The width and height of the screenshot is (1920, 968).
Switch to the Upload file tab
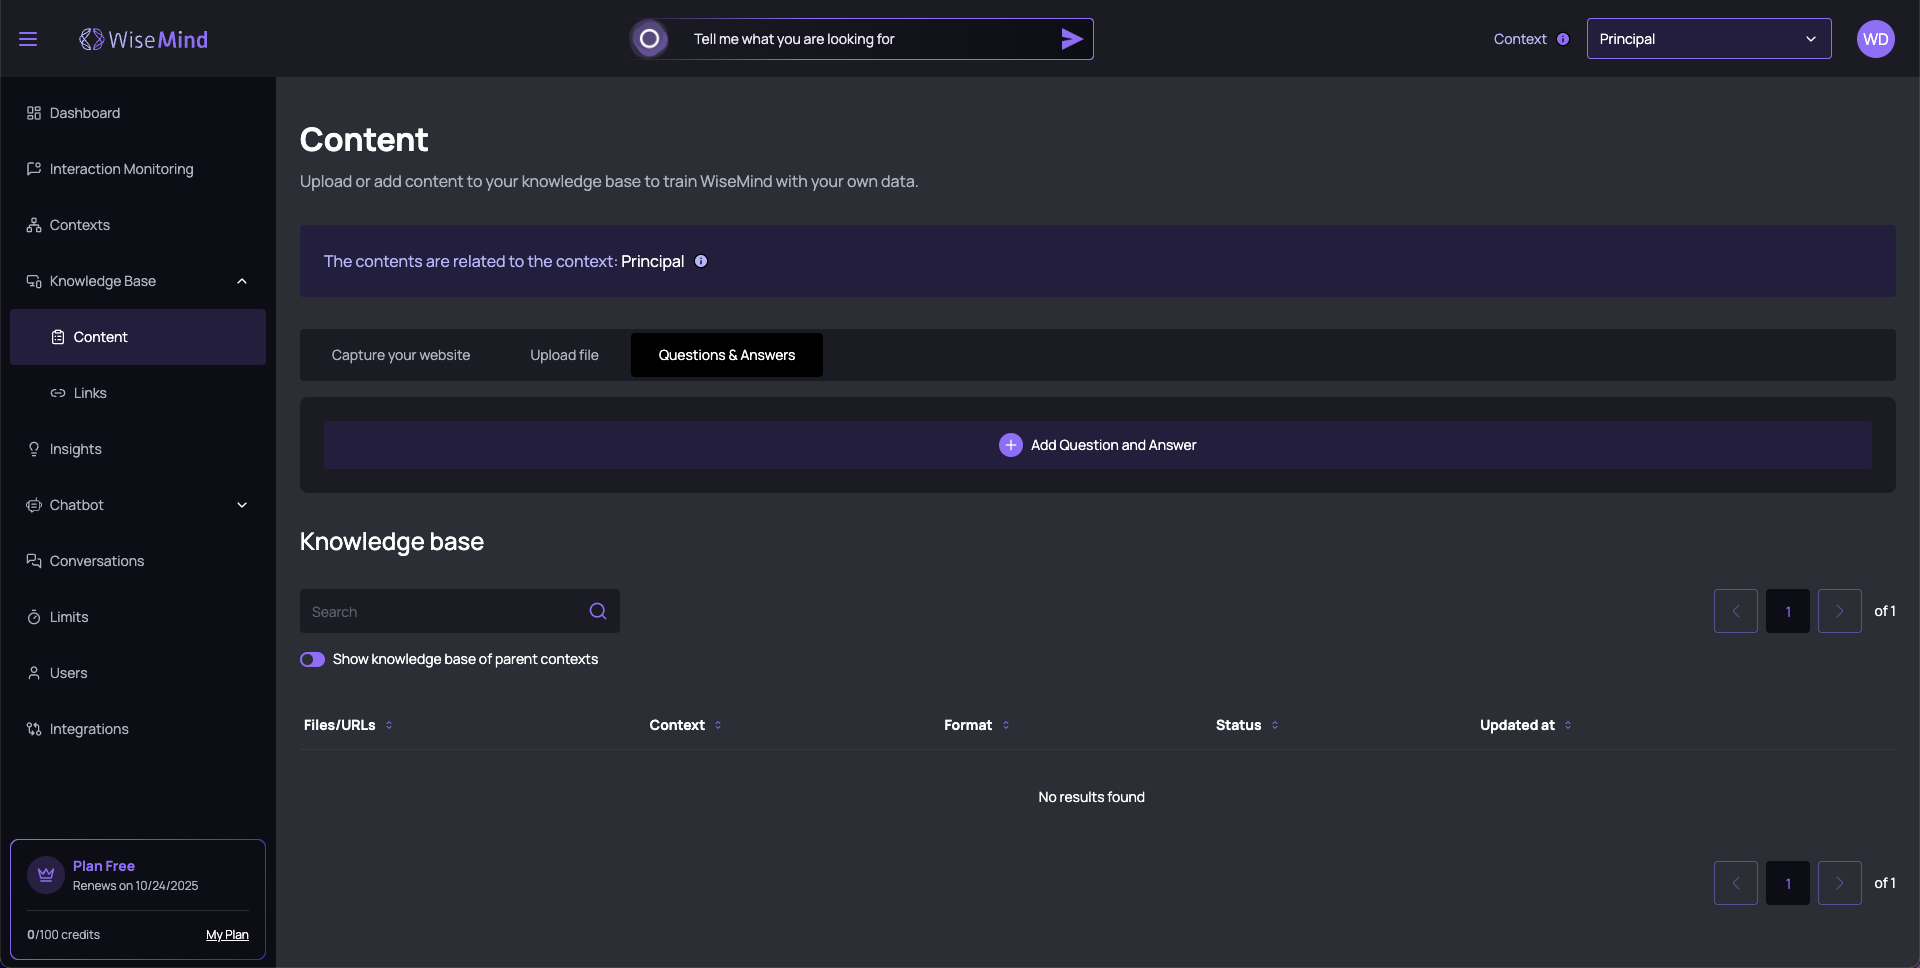pos(564,355)
